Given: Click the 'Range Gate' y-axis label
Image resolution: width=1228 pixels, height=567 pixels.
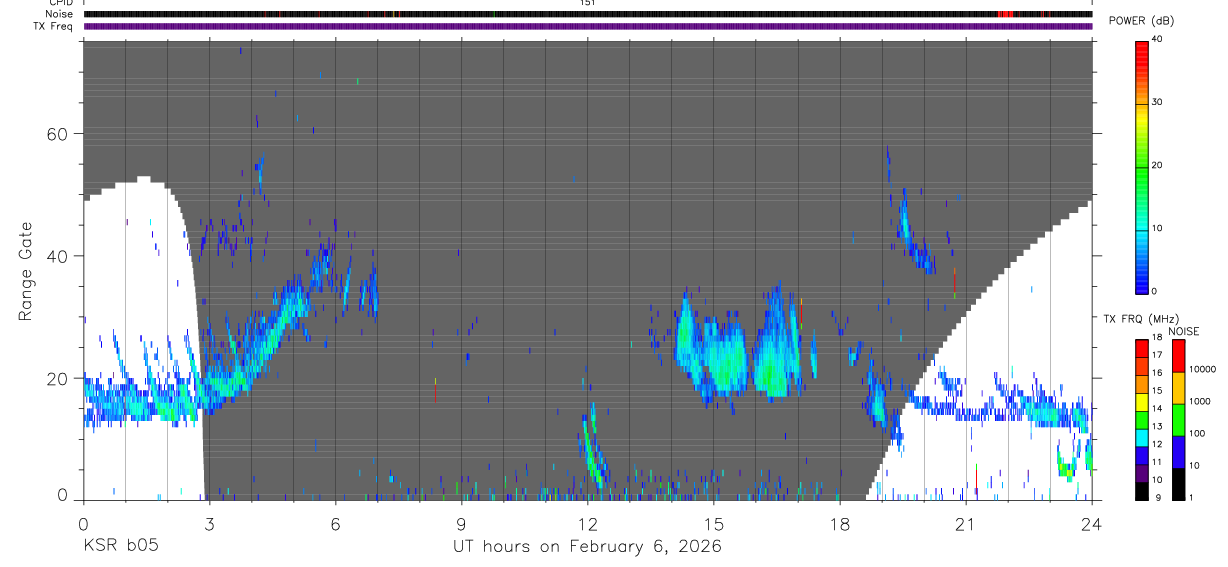Looking at the screenshot, I should (x=25, y=270).
